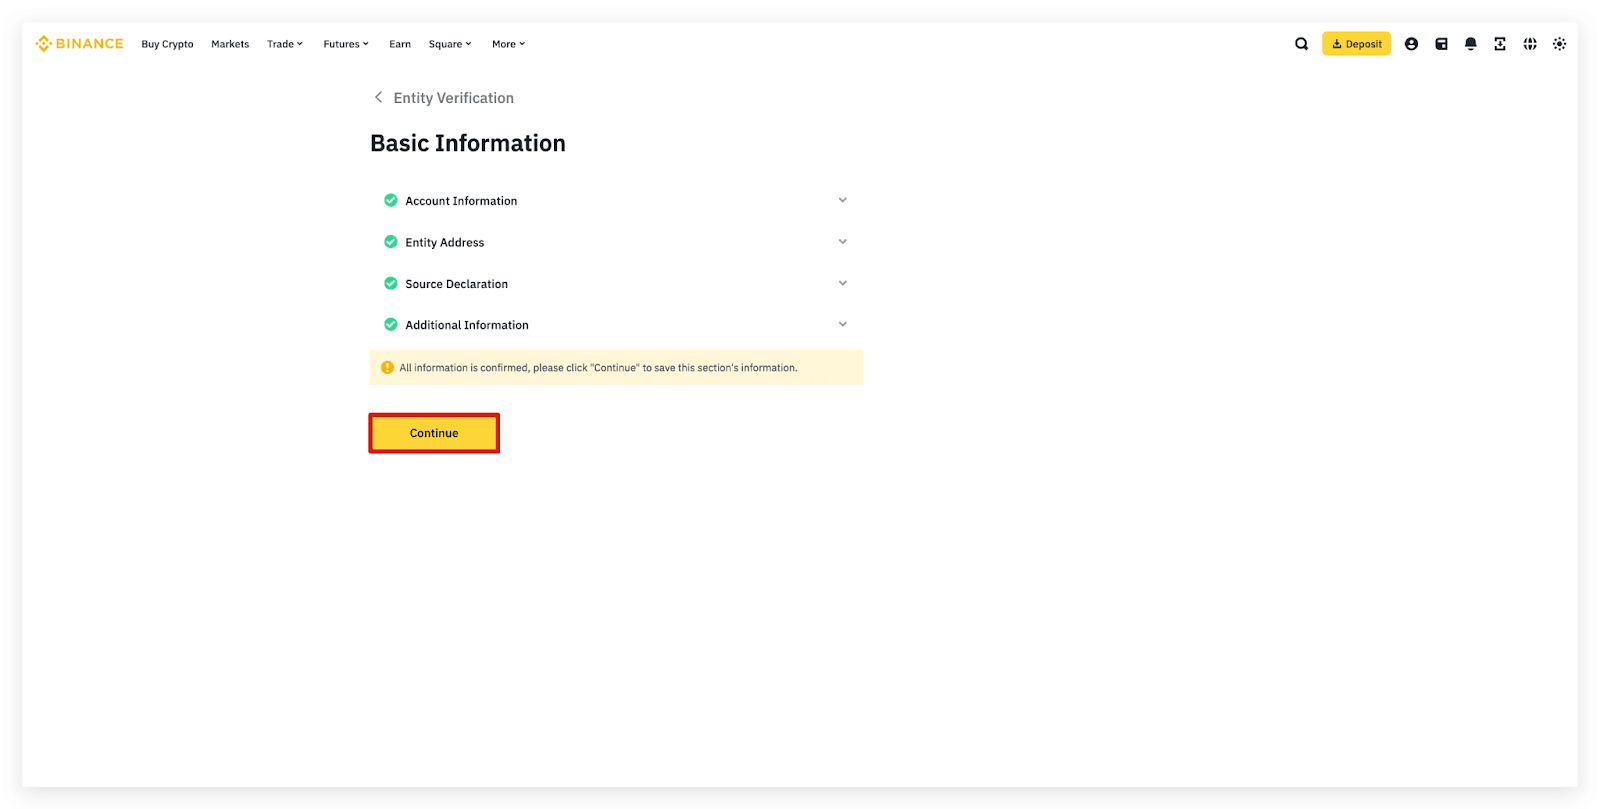The image size is (1600, 809).
Task: Click the 'All information is confirmed' notice text
Action: (x=598, y=368)
